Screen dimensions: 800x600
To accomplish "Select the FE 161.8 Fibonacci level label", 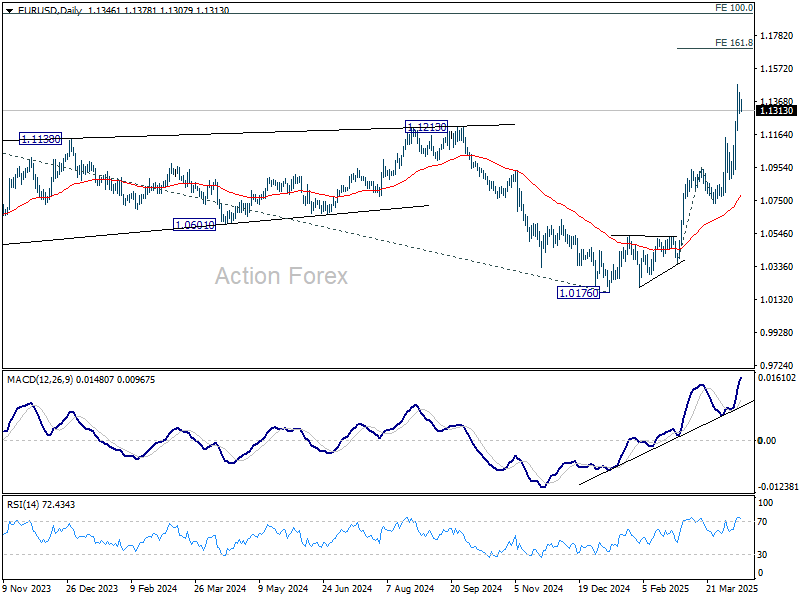I will (x=734, y=43).
